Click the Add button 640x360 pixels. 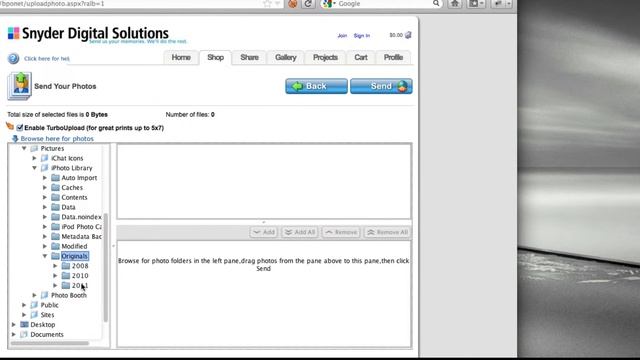coord(264,232)
